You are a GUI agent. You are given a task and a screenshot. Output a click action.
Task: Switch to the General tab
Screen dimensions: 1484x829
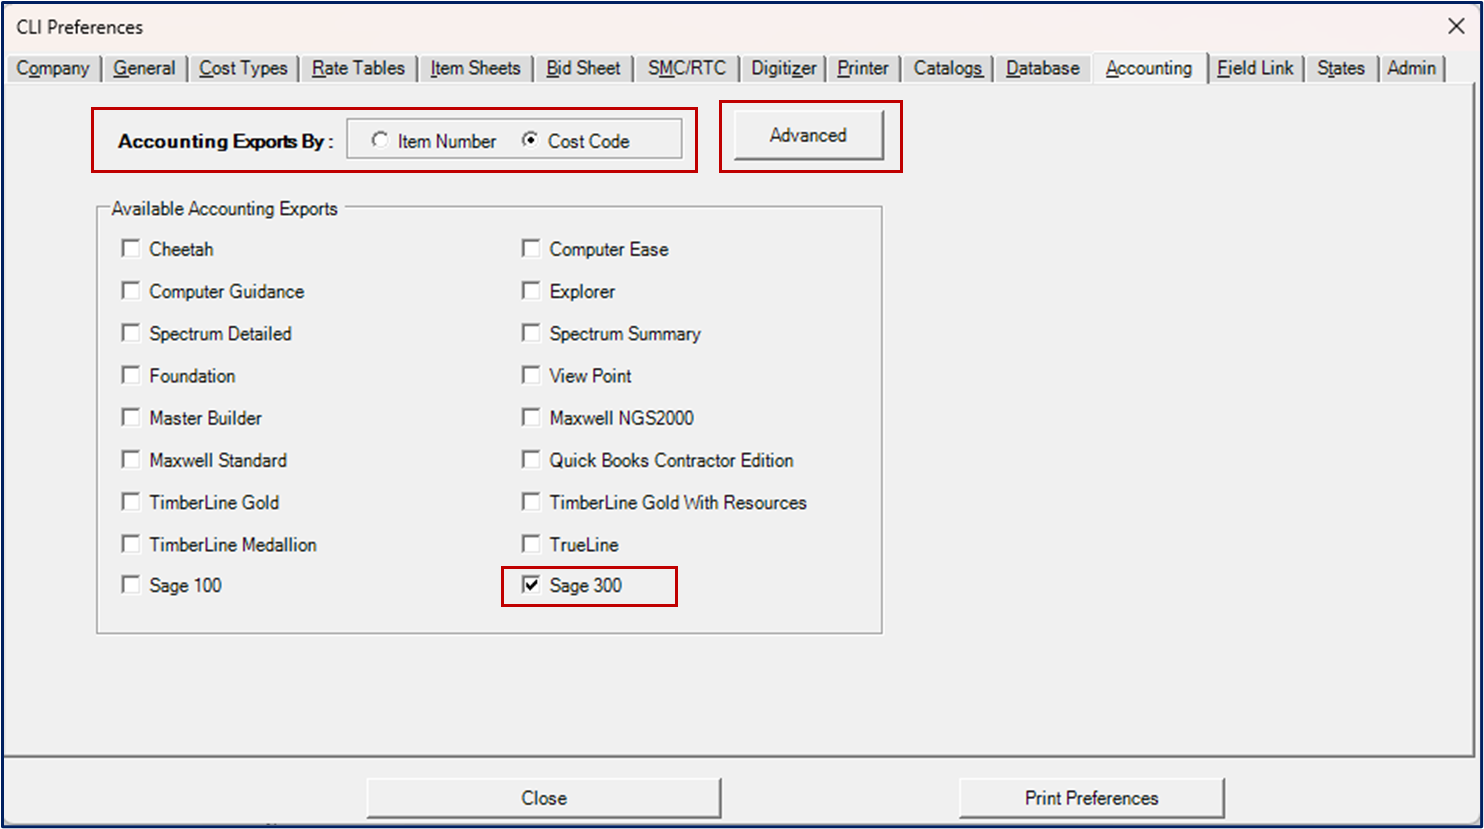point(144,68)
